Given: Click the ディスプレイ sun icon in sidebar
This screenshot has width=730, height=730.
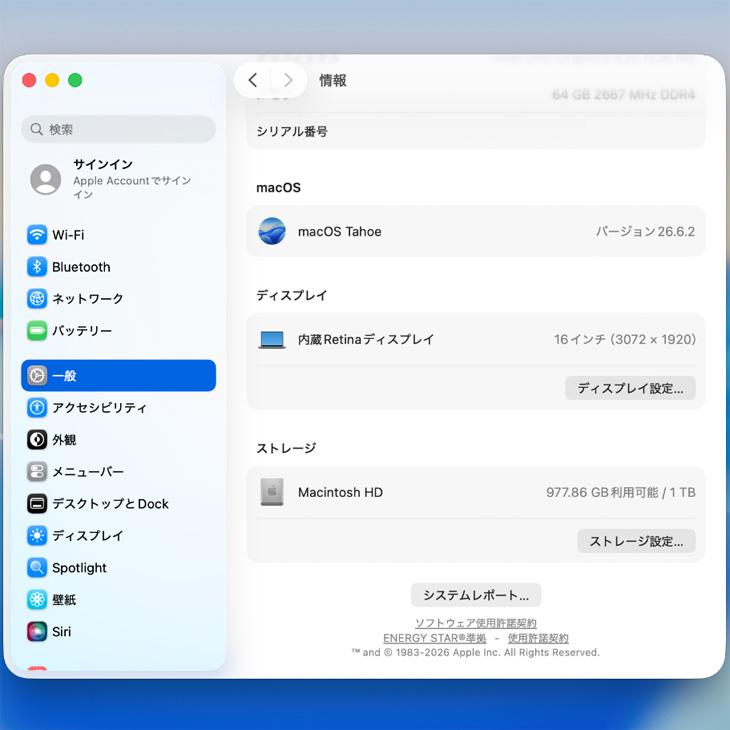Looking at the screenshot, I should pos(37,535).
